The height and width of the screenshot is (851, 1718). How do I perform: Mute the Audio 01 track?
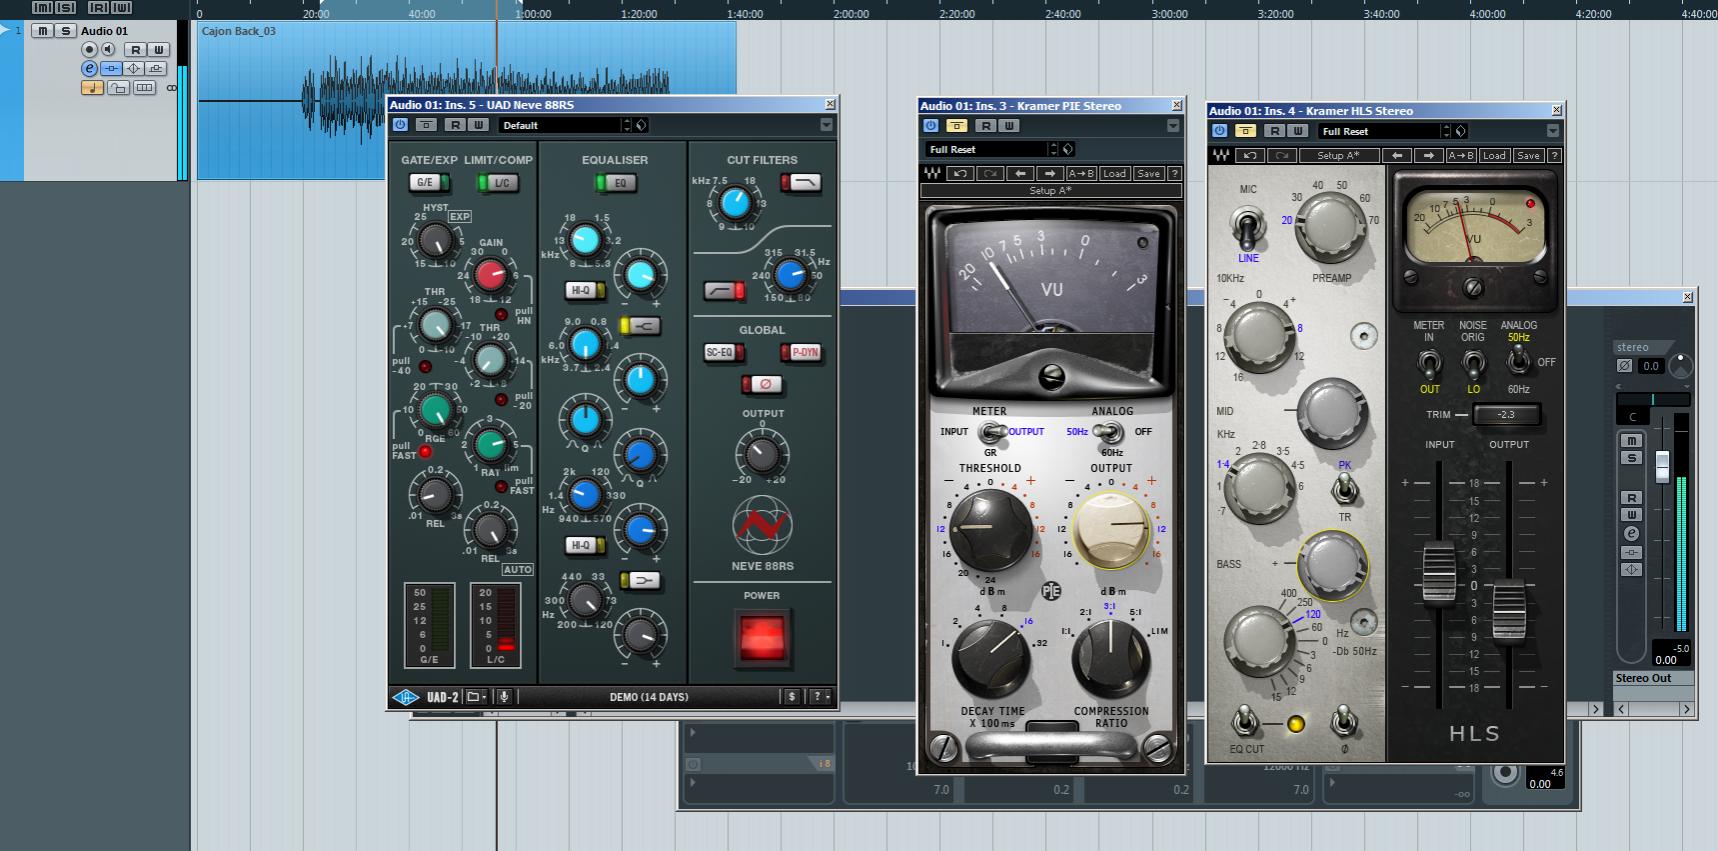(42, 31)
